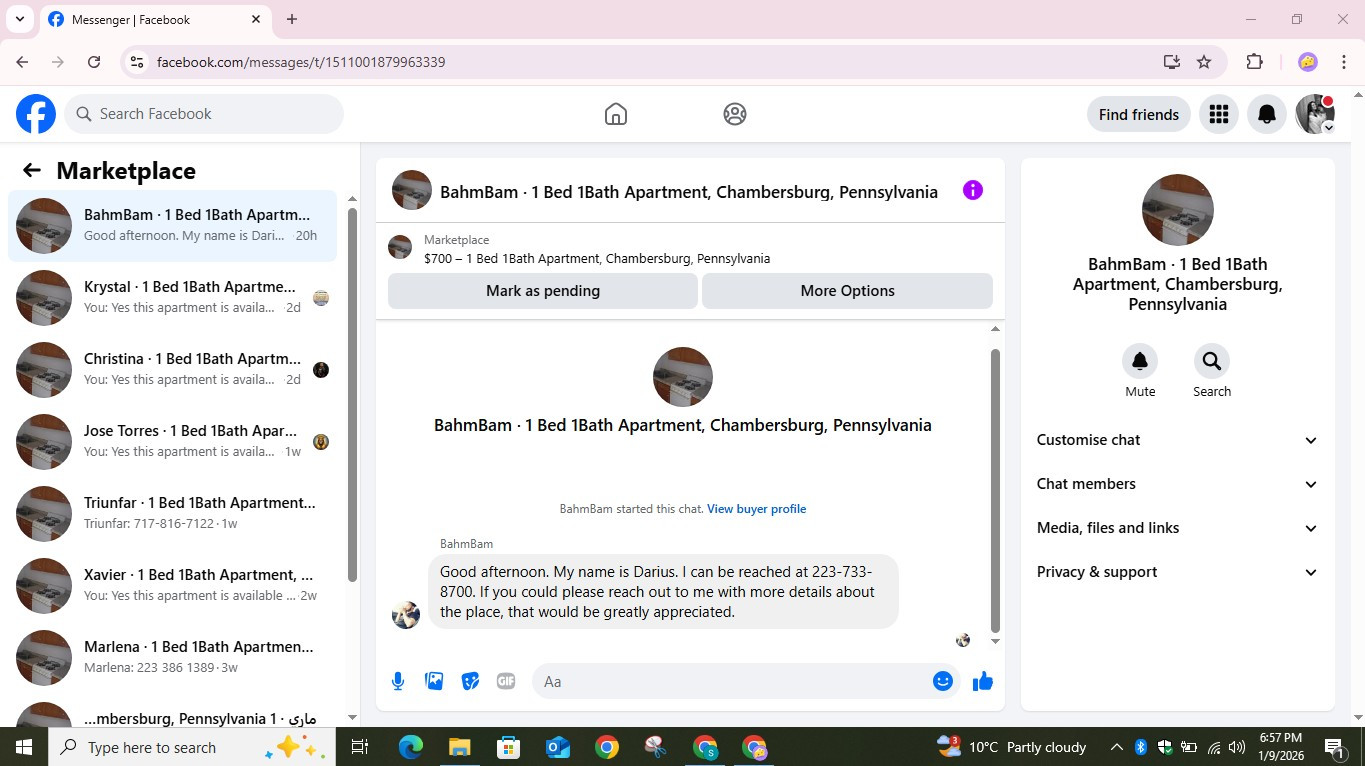Click the More Options button

[848, 291]
